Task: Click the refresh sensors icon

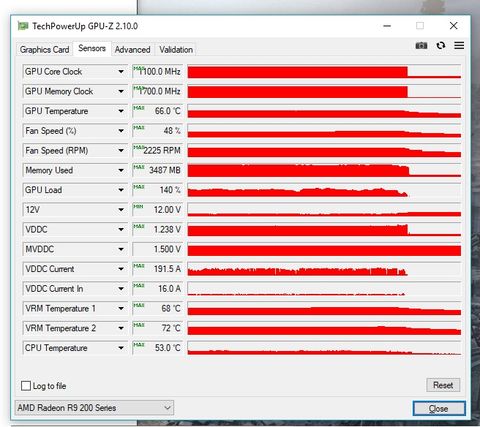Action: (441, 45)
